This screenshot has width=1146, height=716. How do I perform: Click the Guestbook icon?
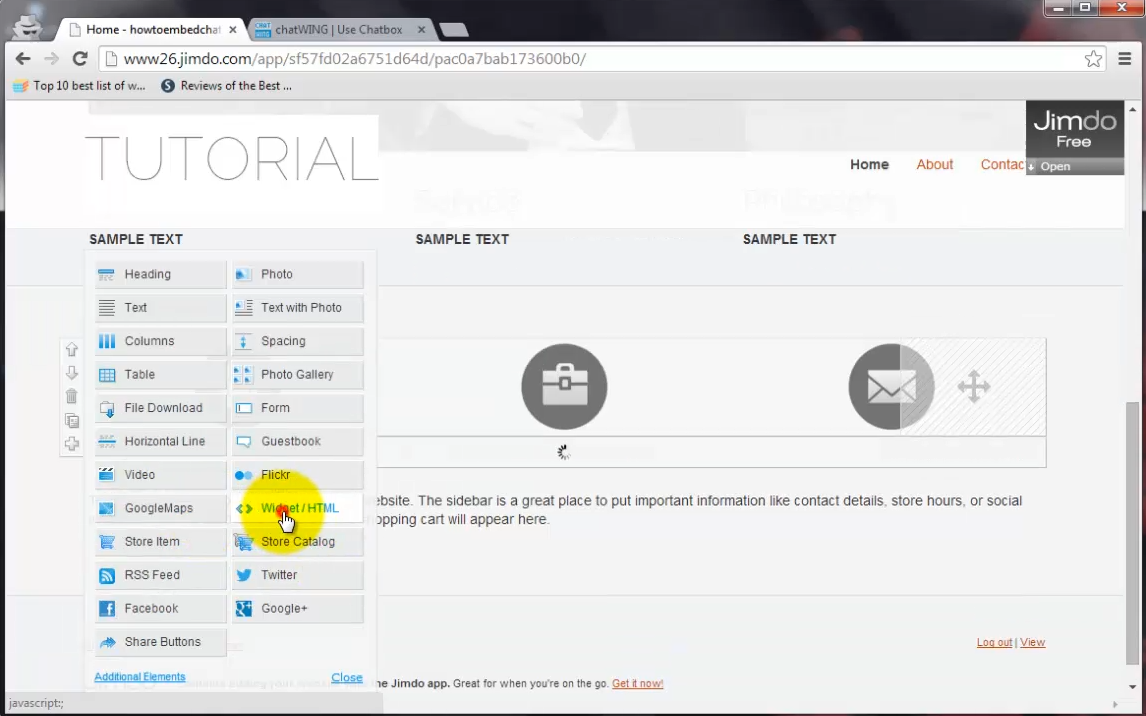243,441
